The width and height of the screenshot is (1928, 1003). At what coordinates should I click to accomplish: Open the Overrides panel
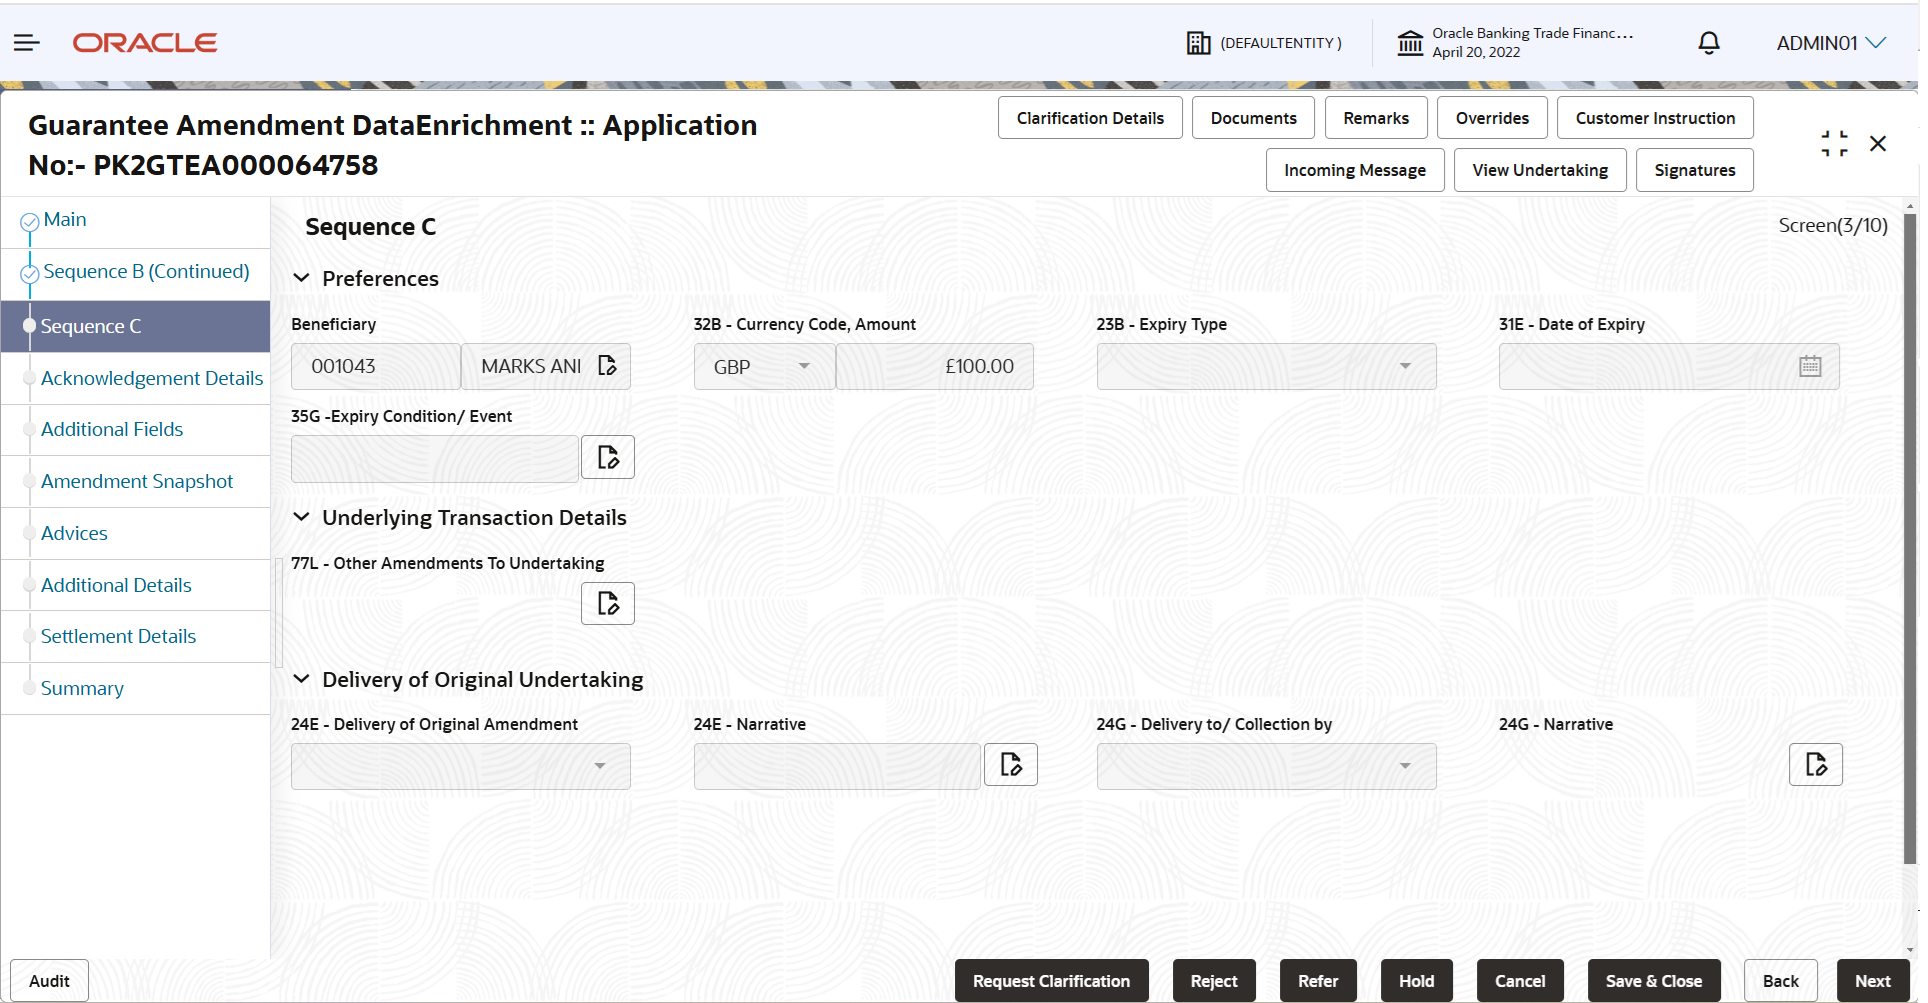1492,118
